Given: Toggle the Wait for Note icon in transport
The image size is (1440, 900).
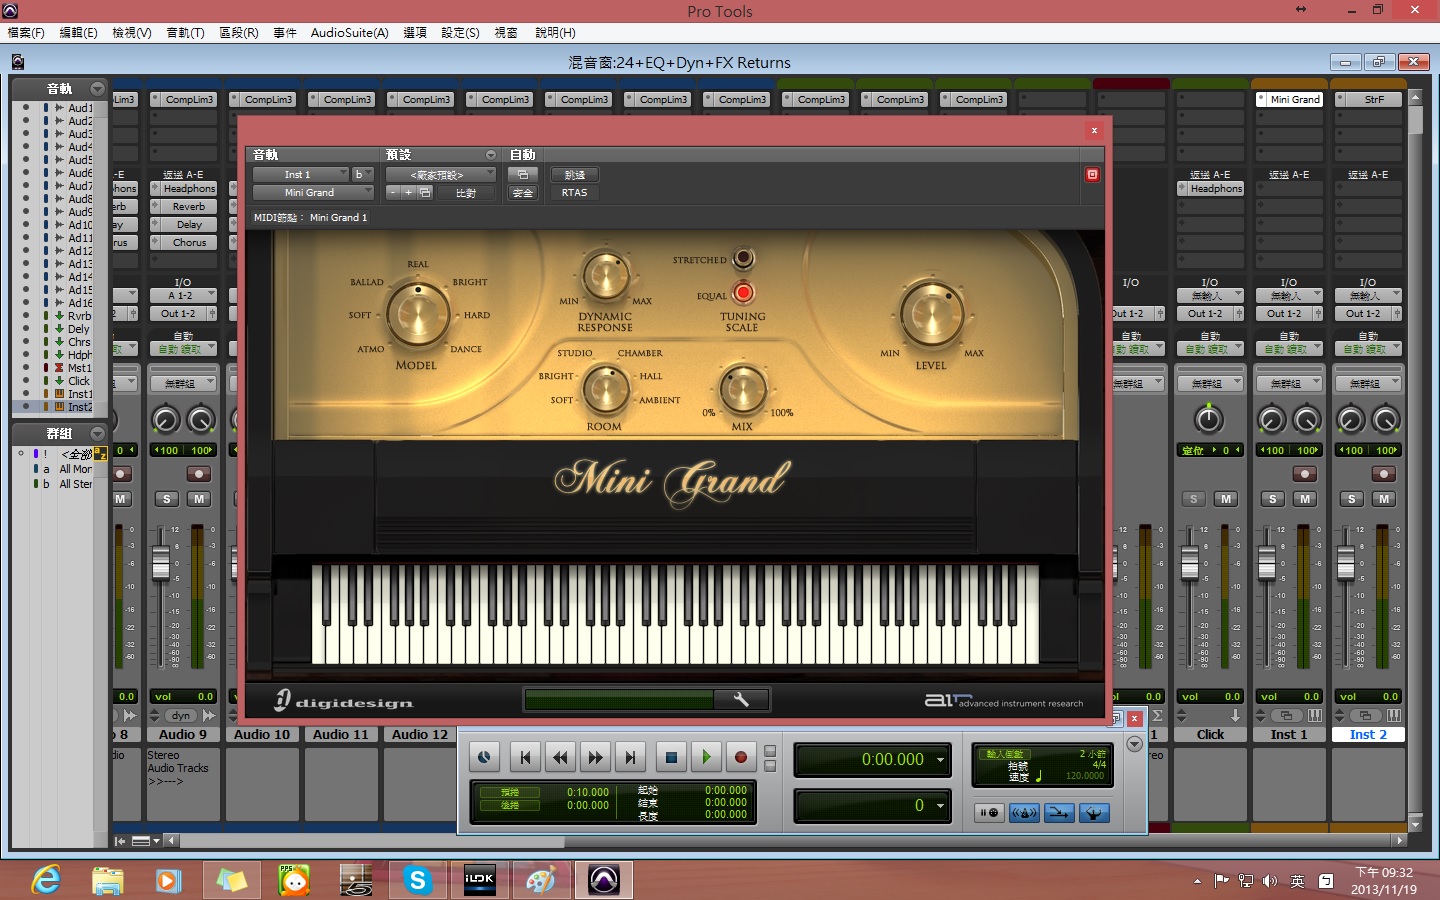Looking at the screenshot, I should point(989,813).
